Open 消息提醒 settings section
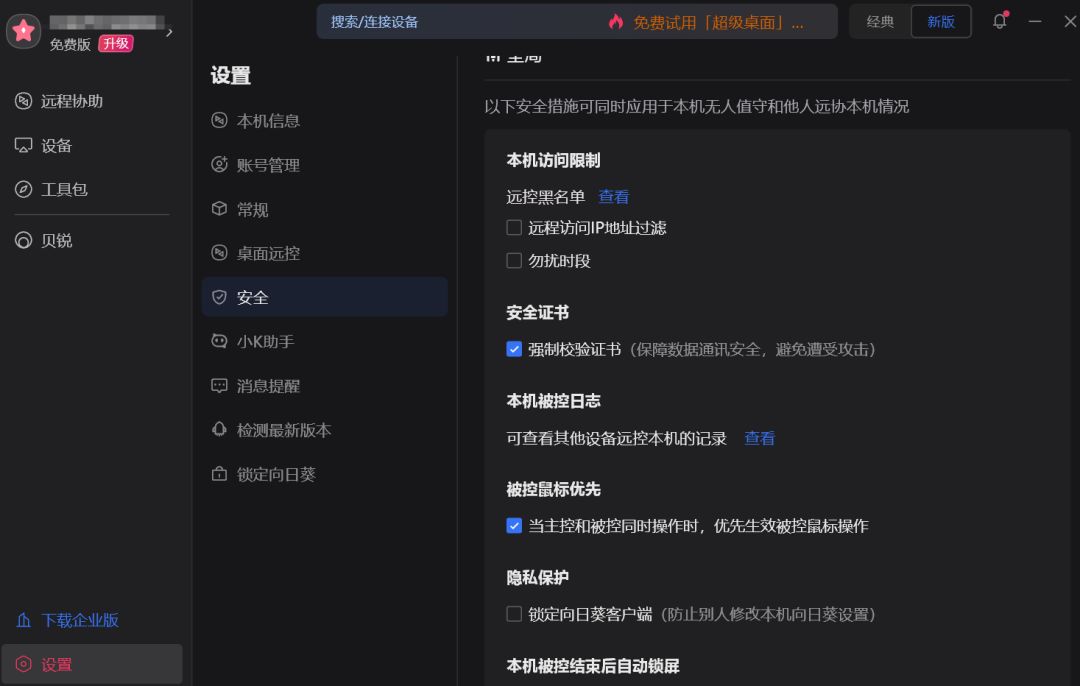 [x=325, y=385]
